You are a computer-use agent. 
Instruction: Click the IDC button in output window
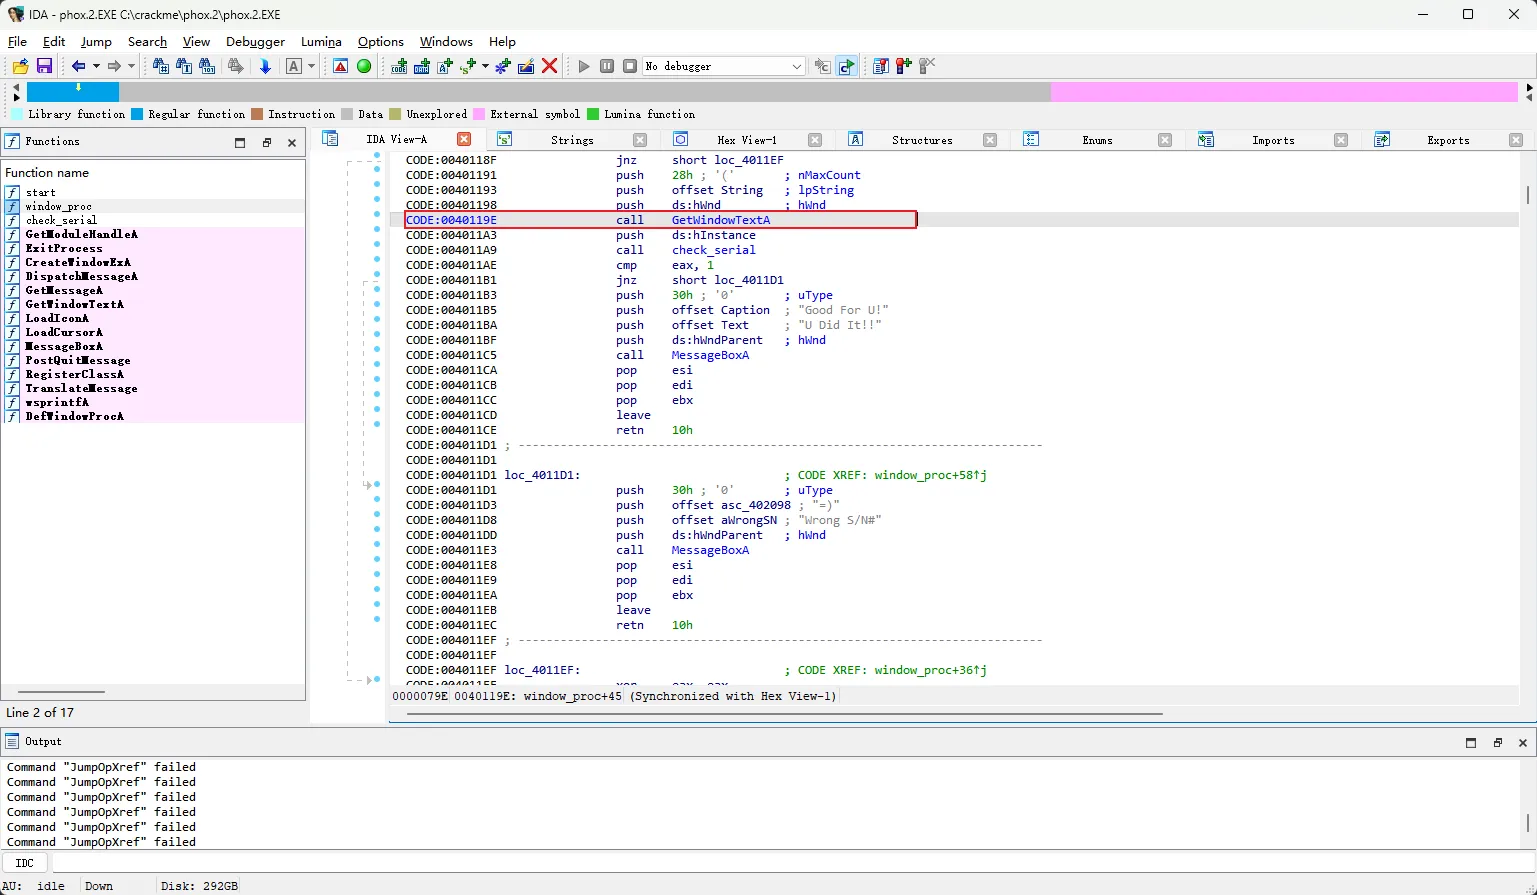coord(25,862)
